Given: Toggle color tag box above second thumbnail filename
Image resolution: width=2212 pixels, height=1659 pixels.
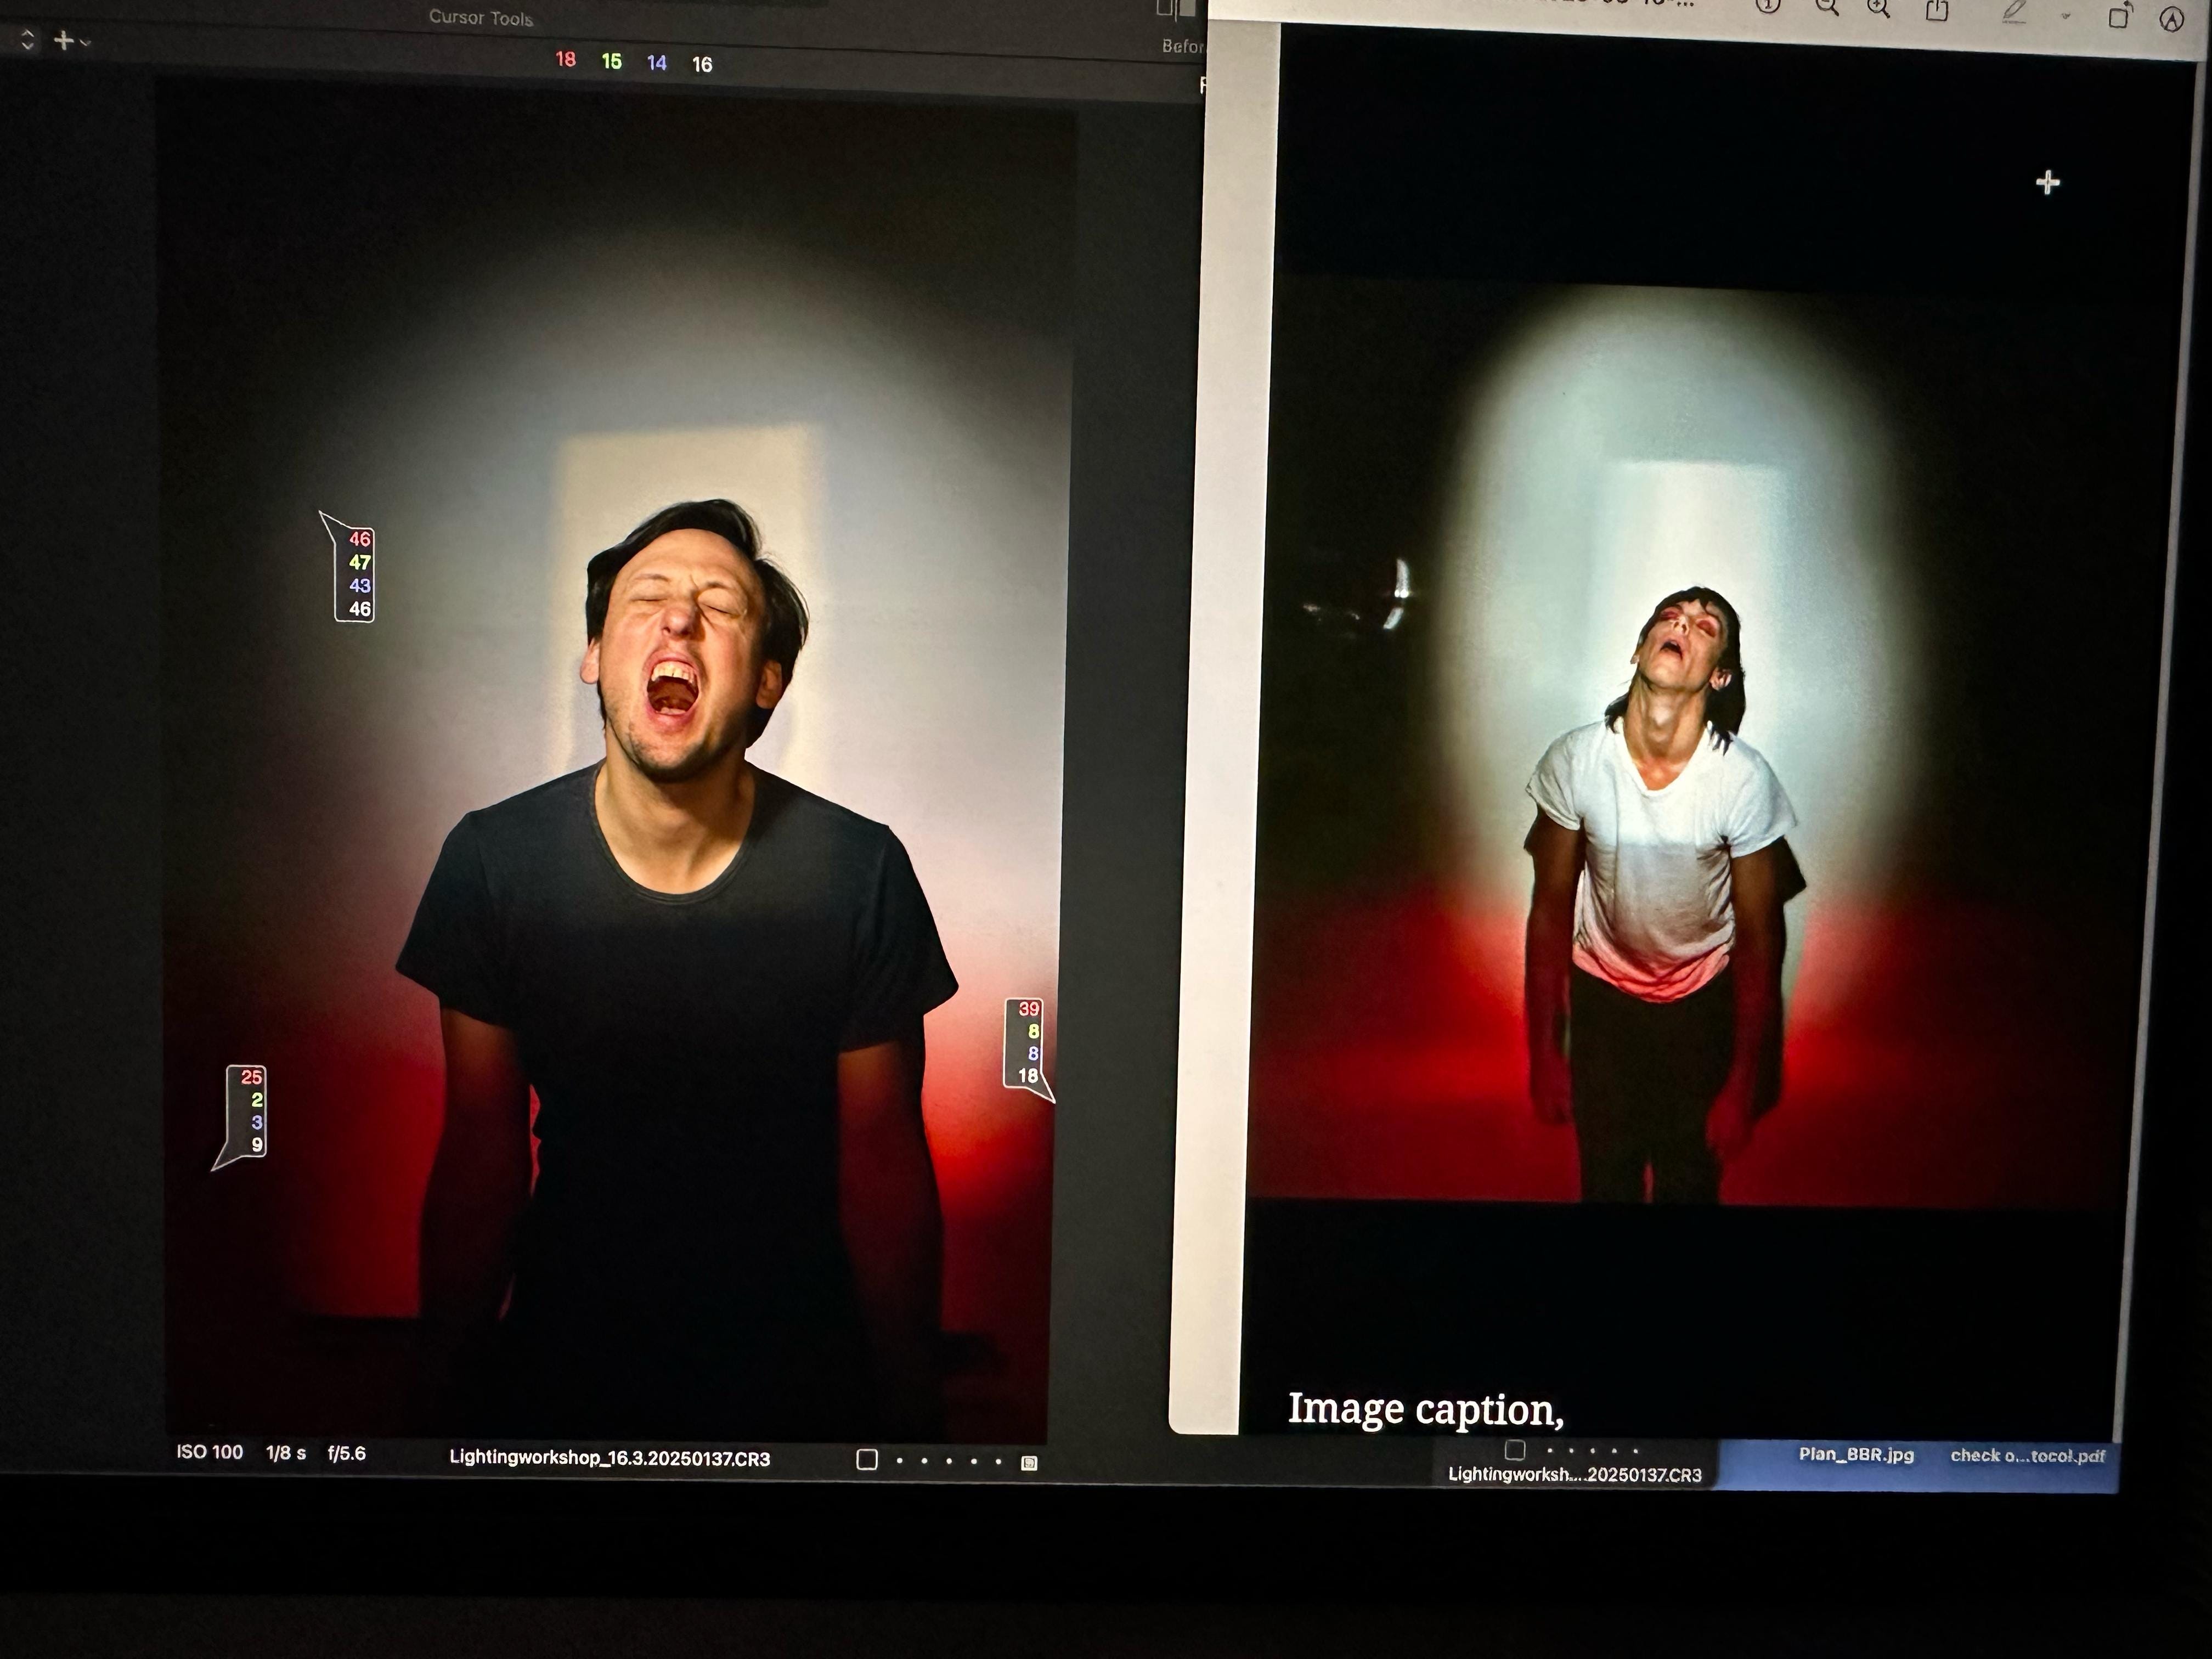Looking at the screenshot, I should 1515,1450.
